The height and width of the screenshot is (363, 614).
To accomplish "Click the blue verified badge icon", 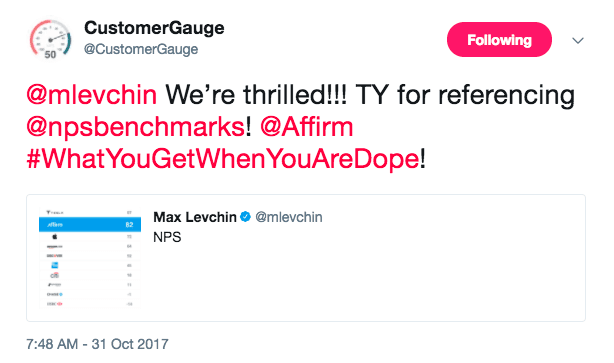I will 246,217.
